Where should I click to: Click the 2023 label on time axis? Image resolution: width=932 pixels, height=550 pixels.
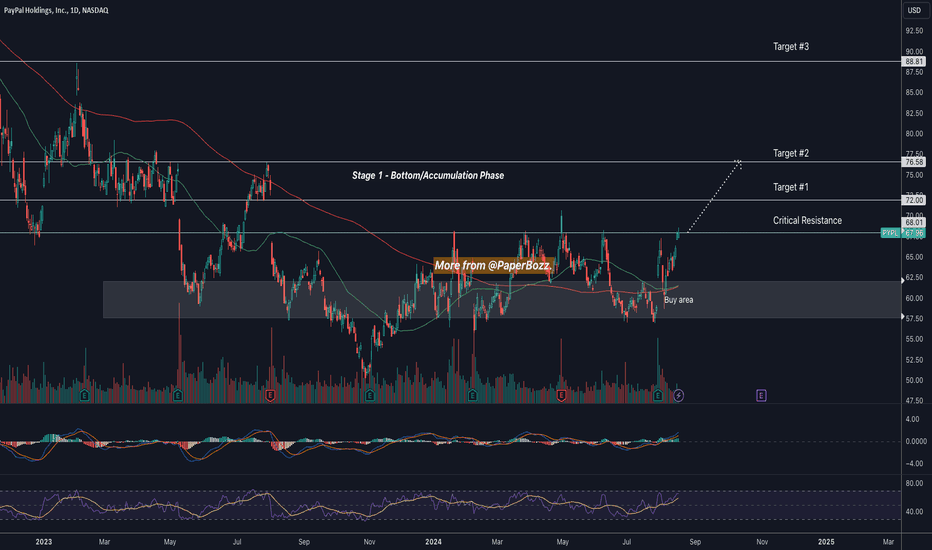(x=43, y=542)
